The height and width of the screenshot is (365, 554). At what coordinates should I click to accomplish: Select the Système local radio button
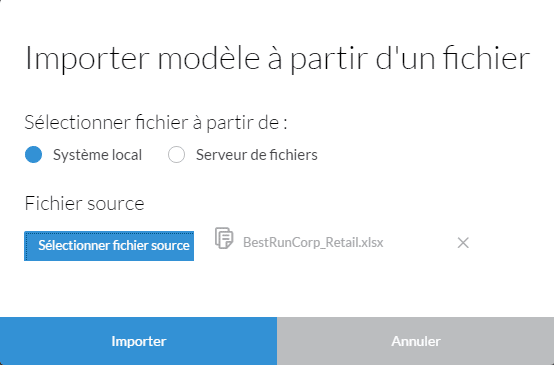click(x=34, y=155)
